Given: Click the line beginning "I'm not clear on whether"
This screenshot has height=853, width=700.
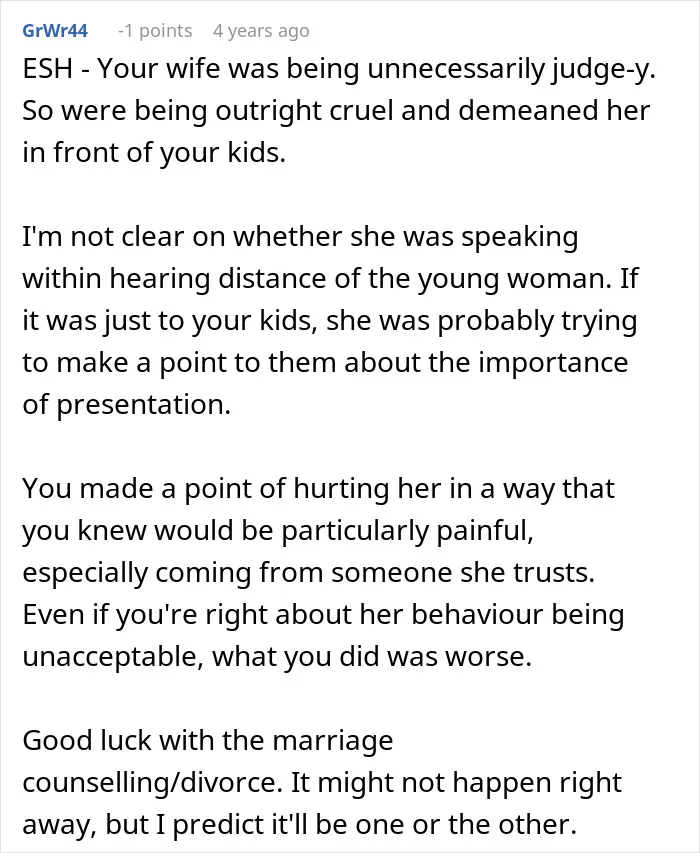Looking at the screenshot, I should point(300,238).
